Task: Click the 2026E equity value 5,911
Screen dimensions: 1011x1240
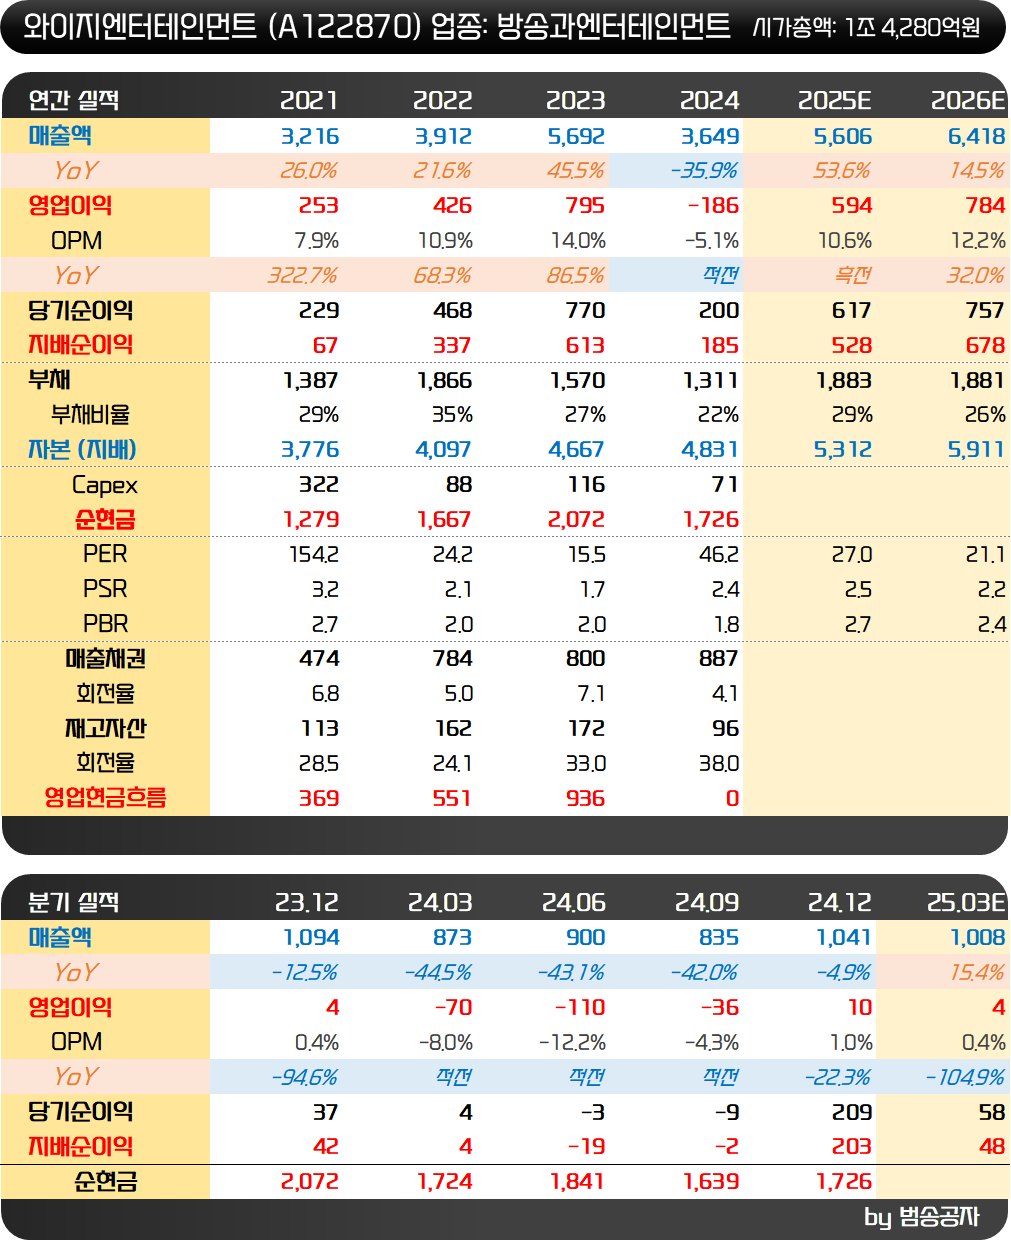Action: 976,450
